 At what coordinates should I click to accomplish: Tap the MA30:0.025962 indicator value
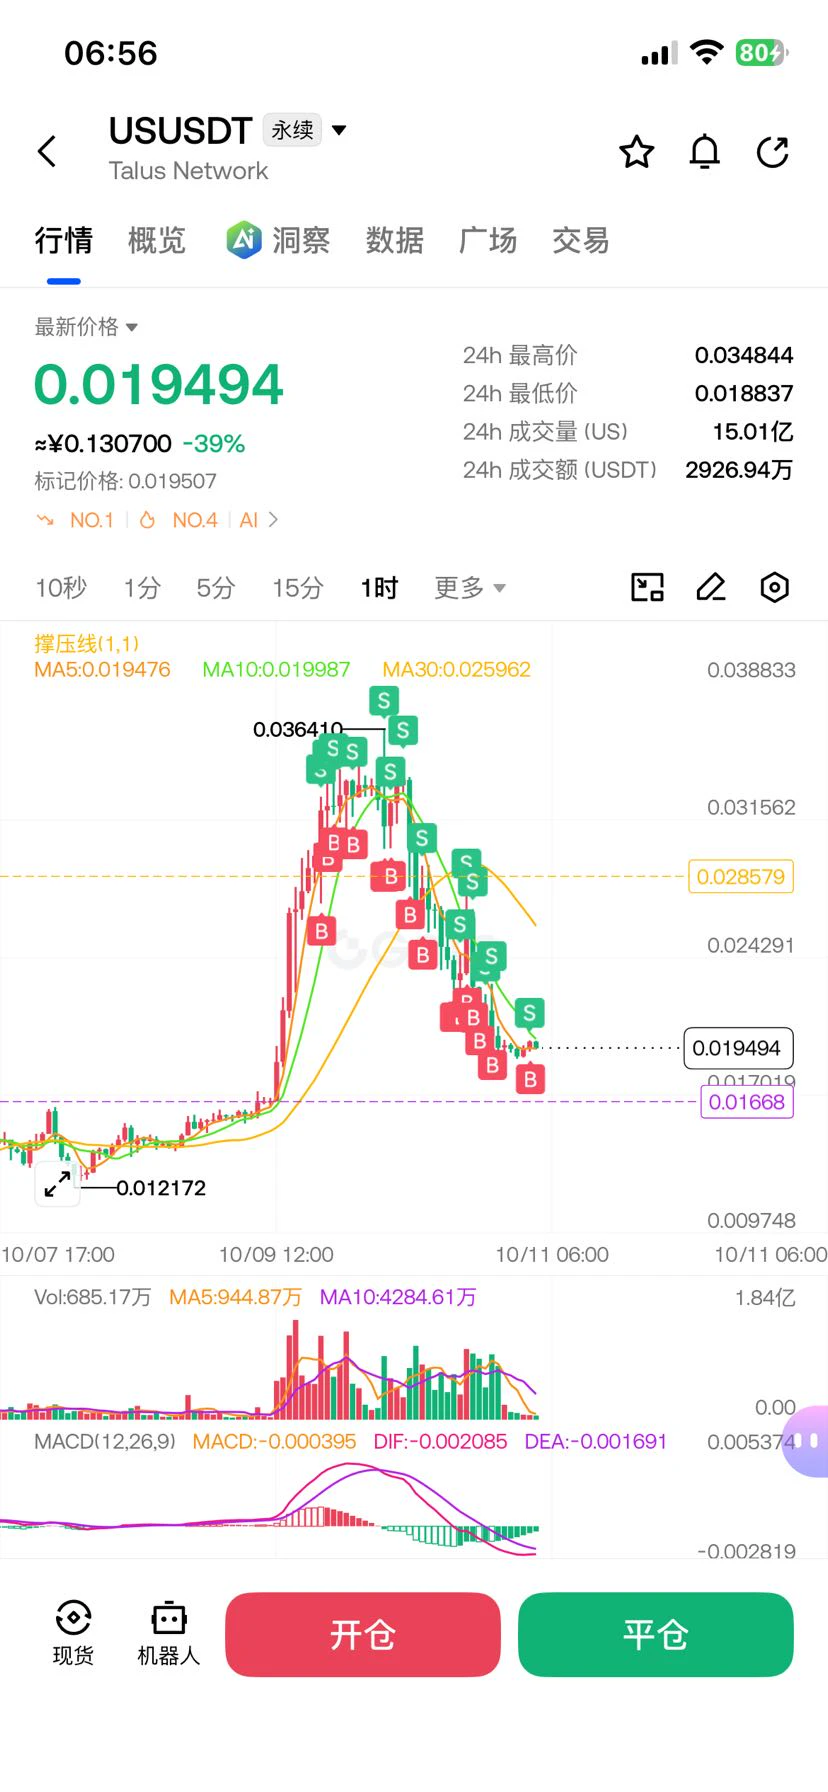click(457, 670)
